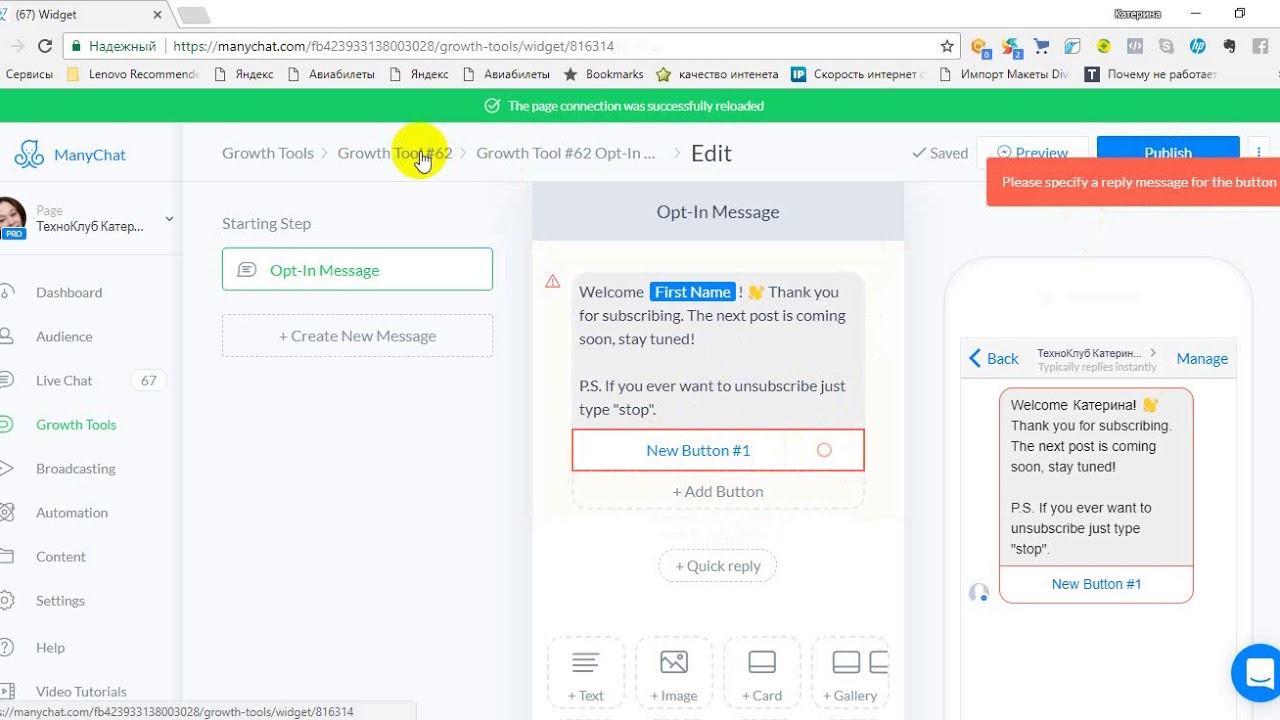Viewport: 1280px width, 720px height.
Task: Open the ManyChat logo home link
Action: 70,155
